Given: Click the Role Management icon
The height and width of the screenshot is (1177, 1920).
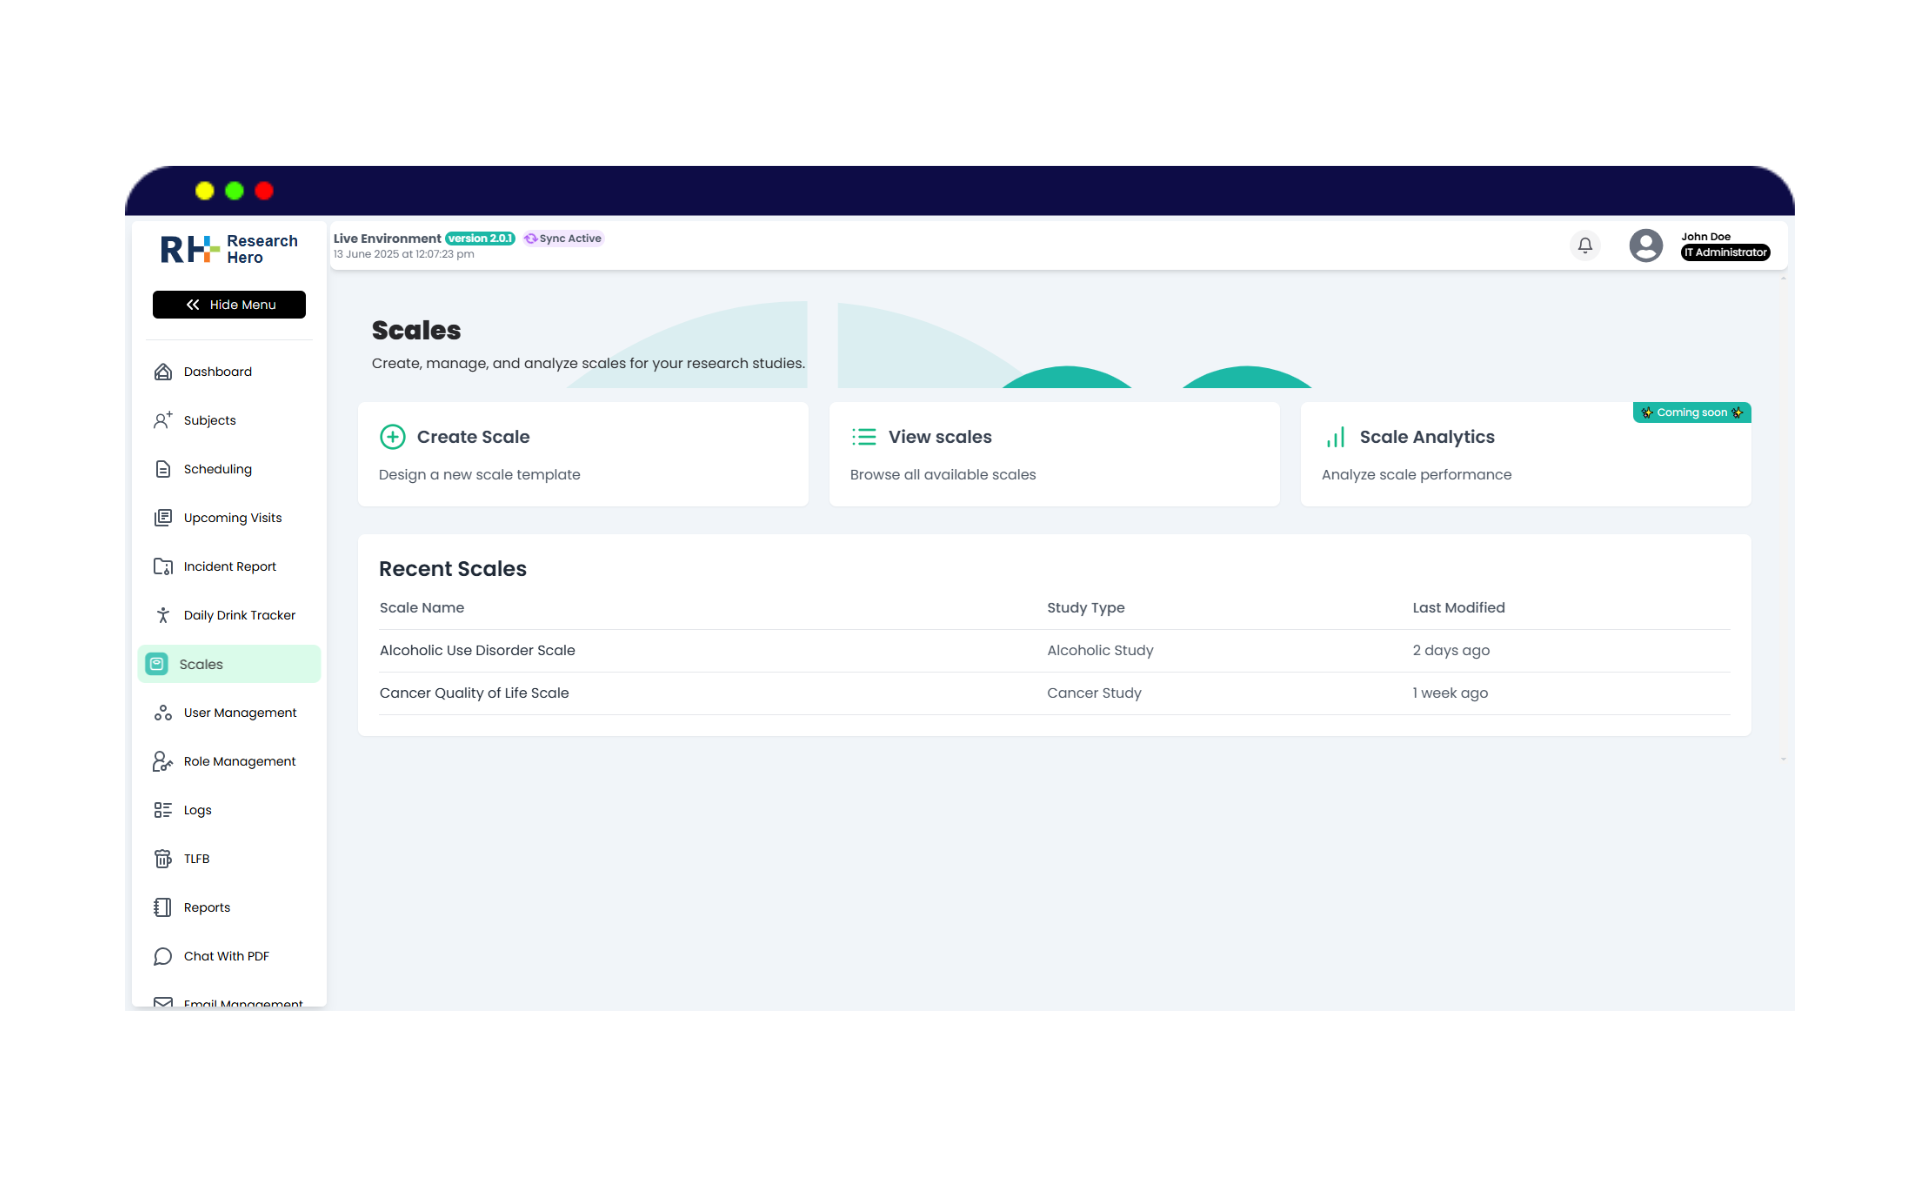Looking at the screenshot, I should coord(163,761).
